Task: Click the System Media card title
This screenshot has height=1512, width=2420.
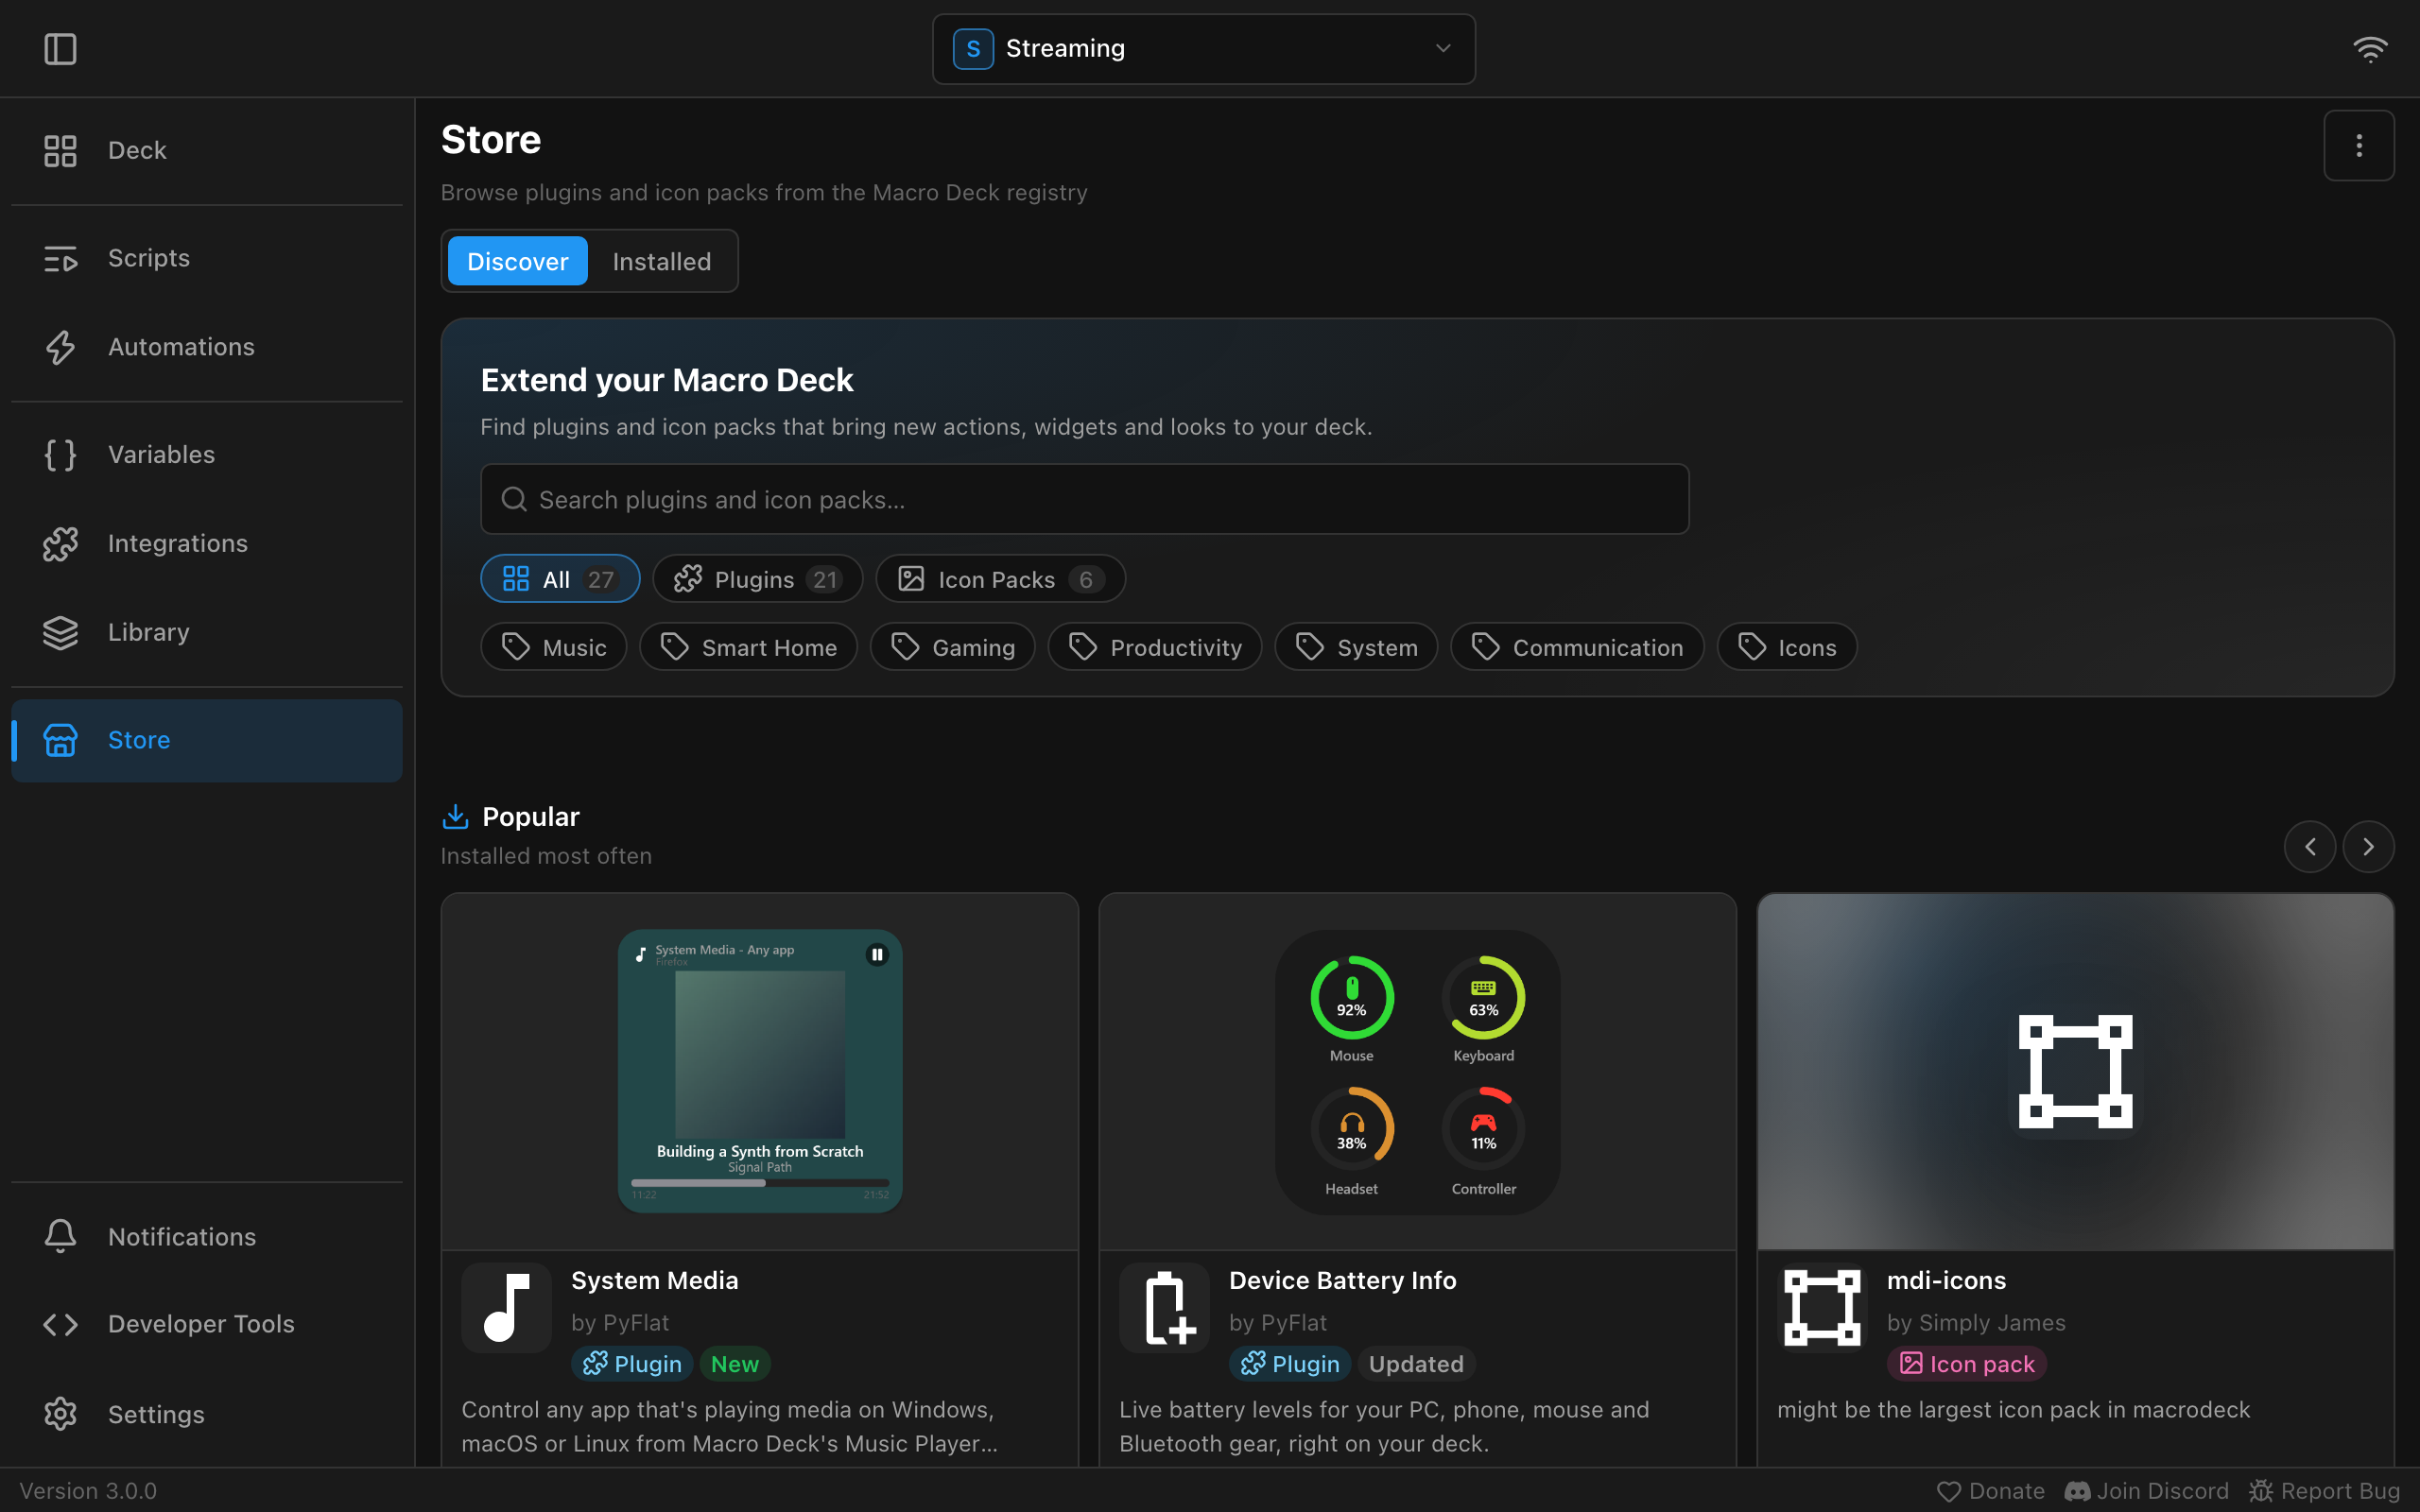Action: (654, 1280)
